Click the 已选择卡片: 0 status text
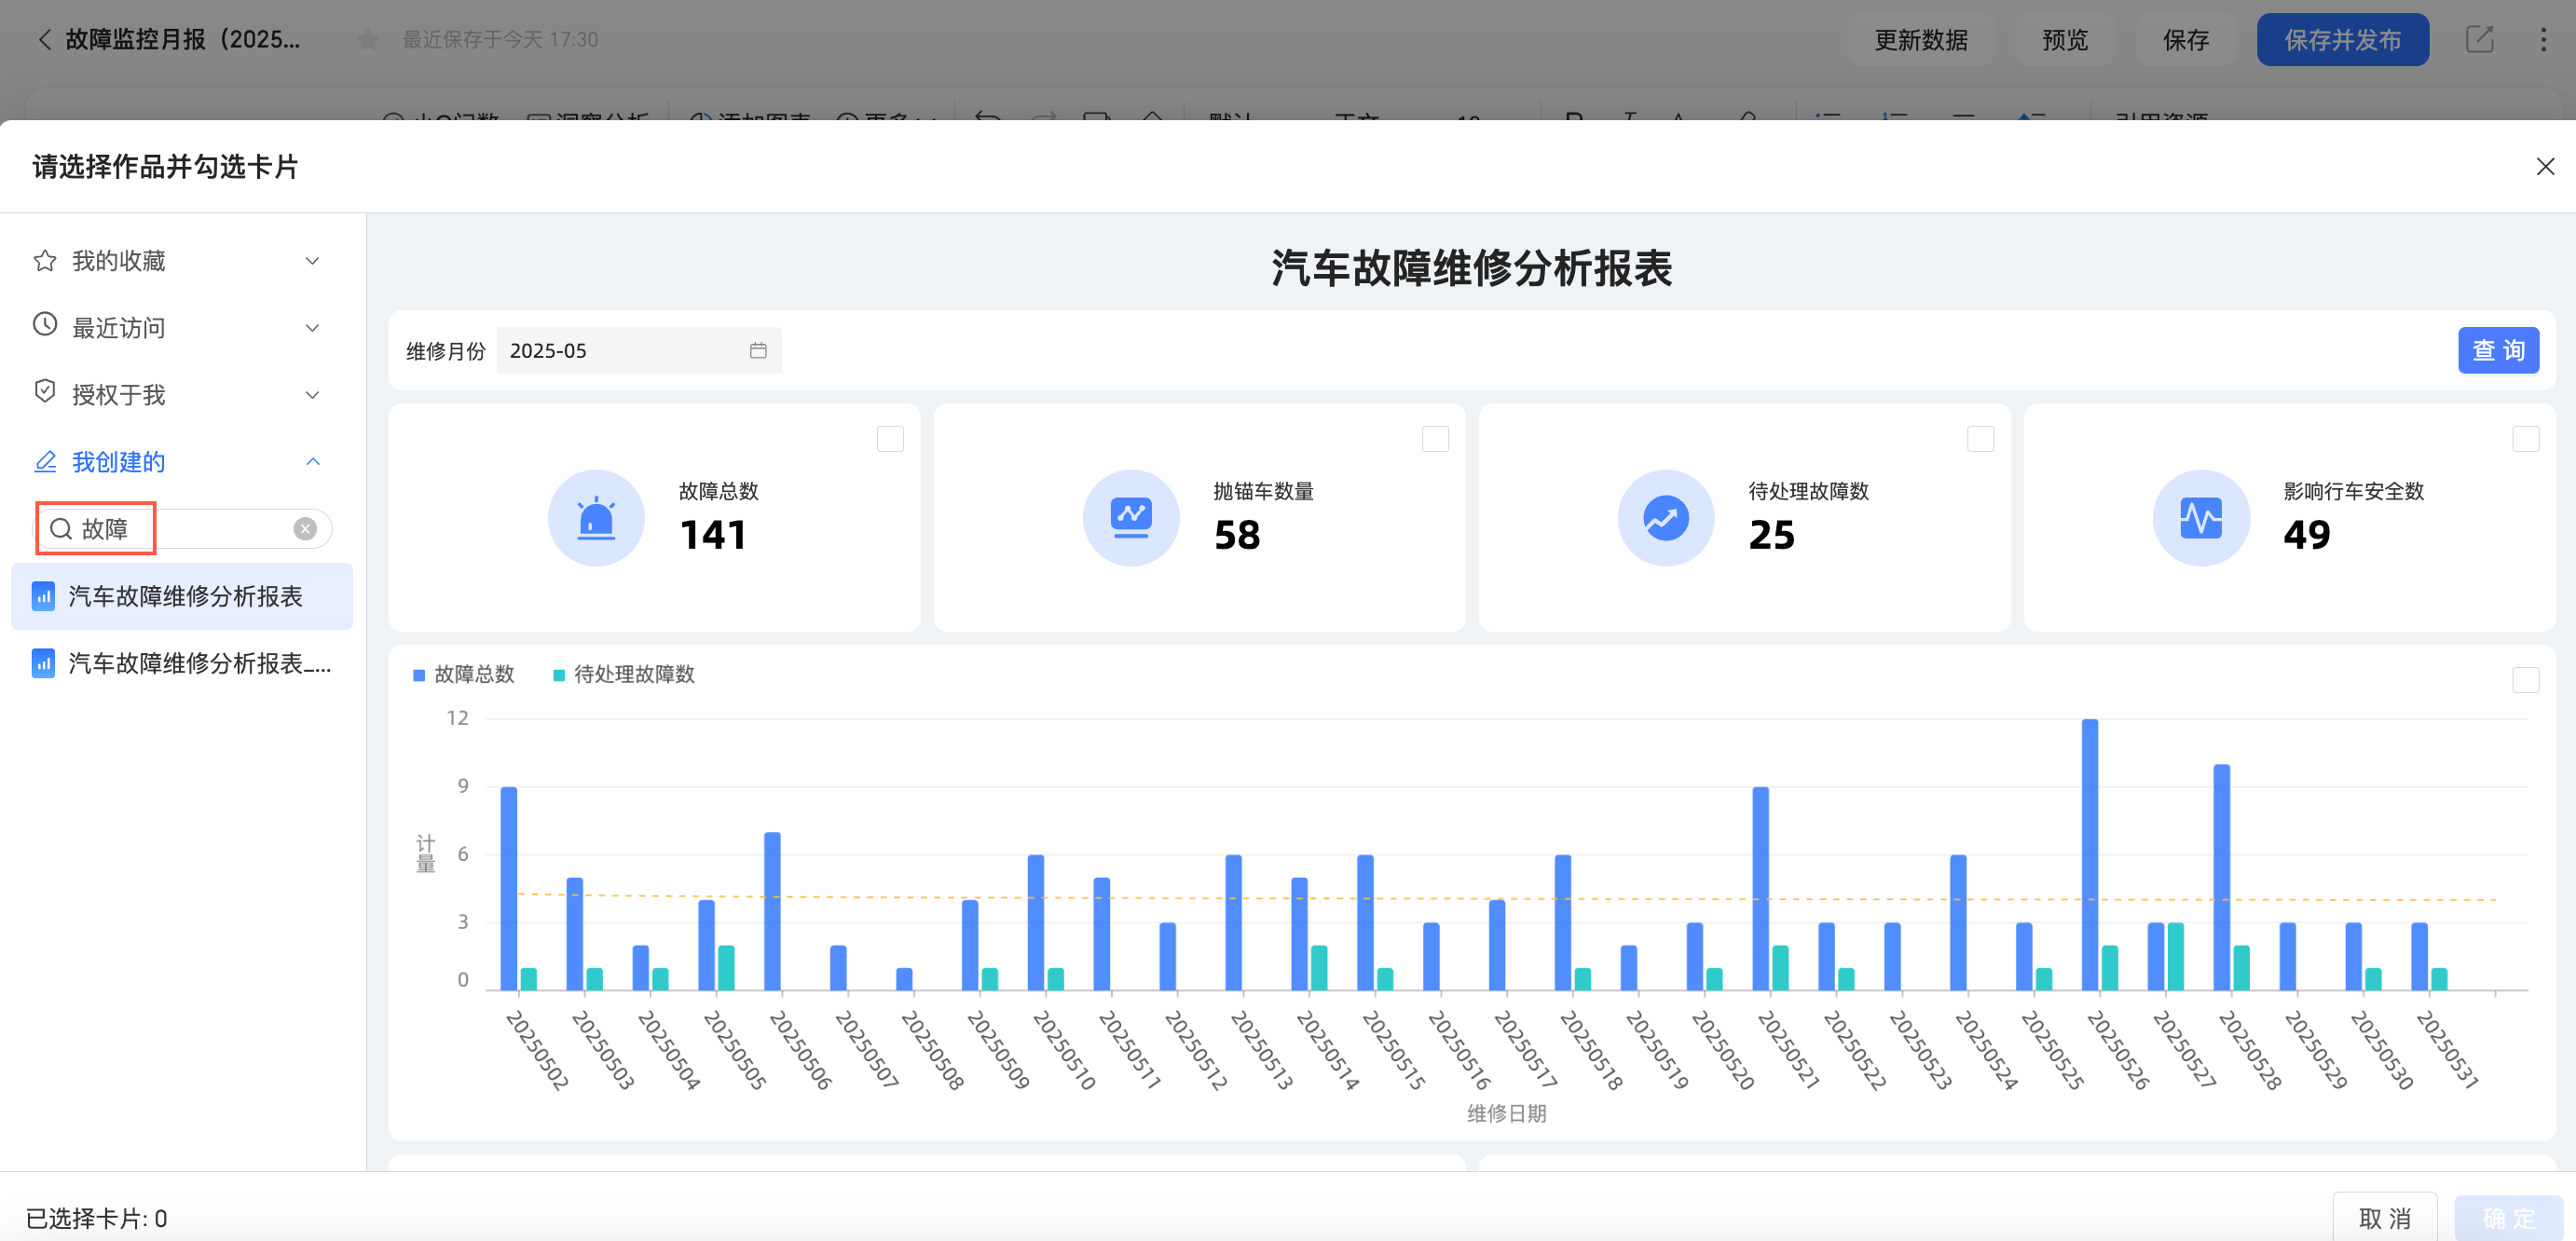2576x1241 pixels. [96, 1218]
